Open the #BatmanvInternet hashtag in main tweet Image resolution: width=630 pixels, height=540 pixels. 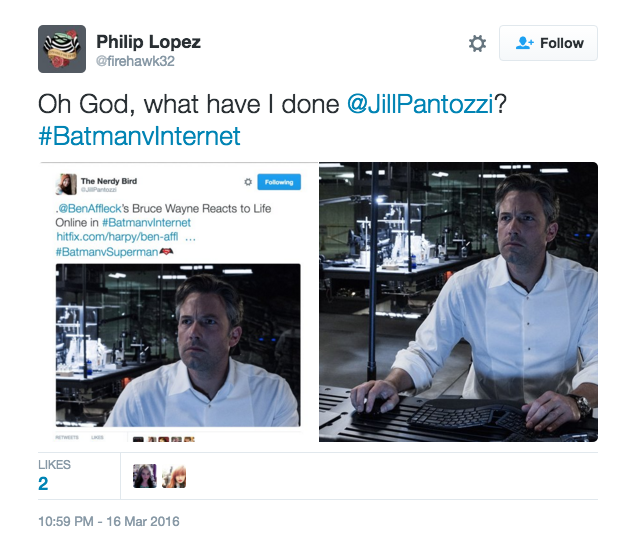pos(139,136)
